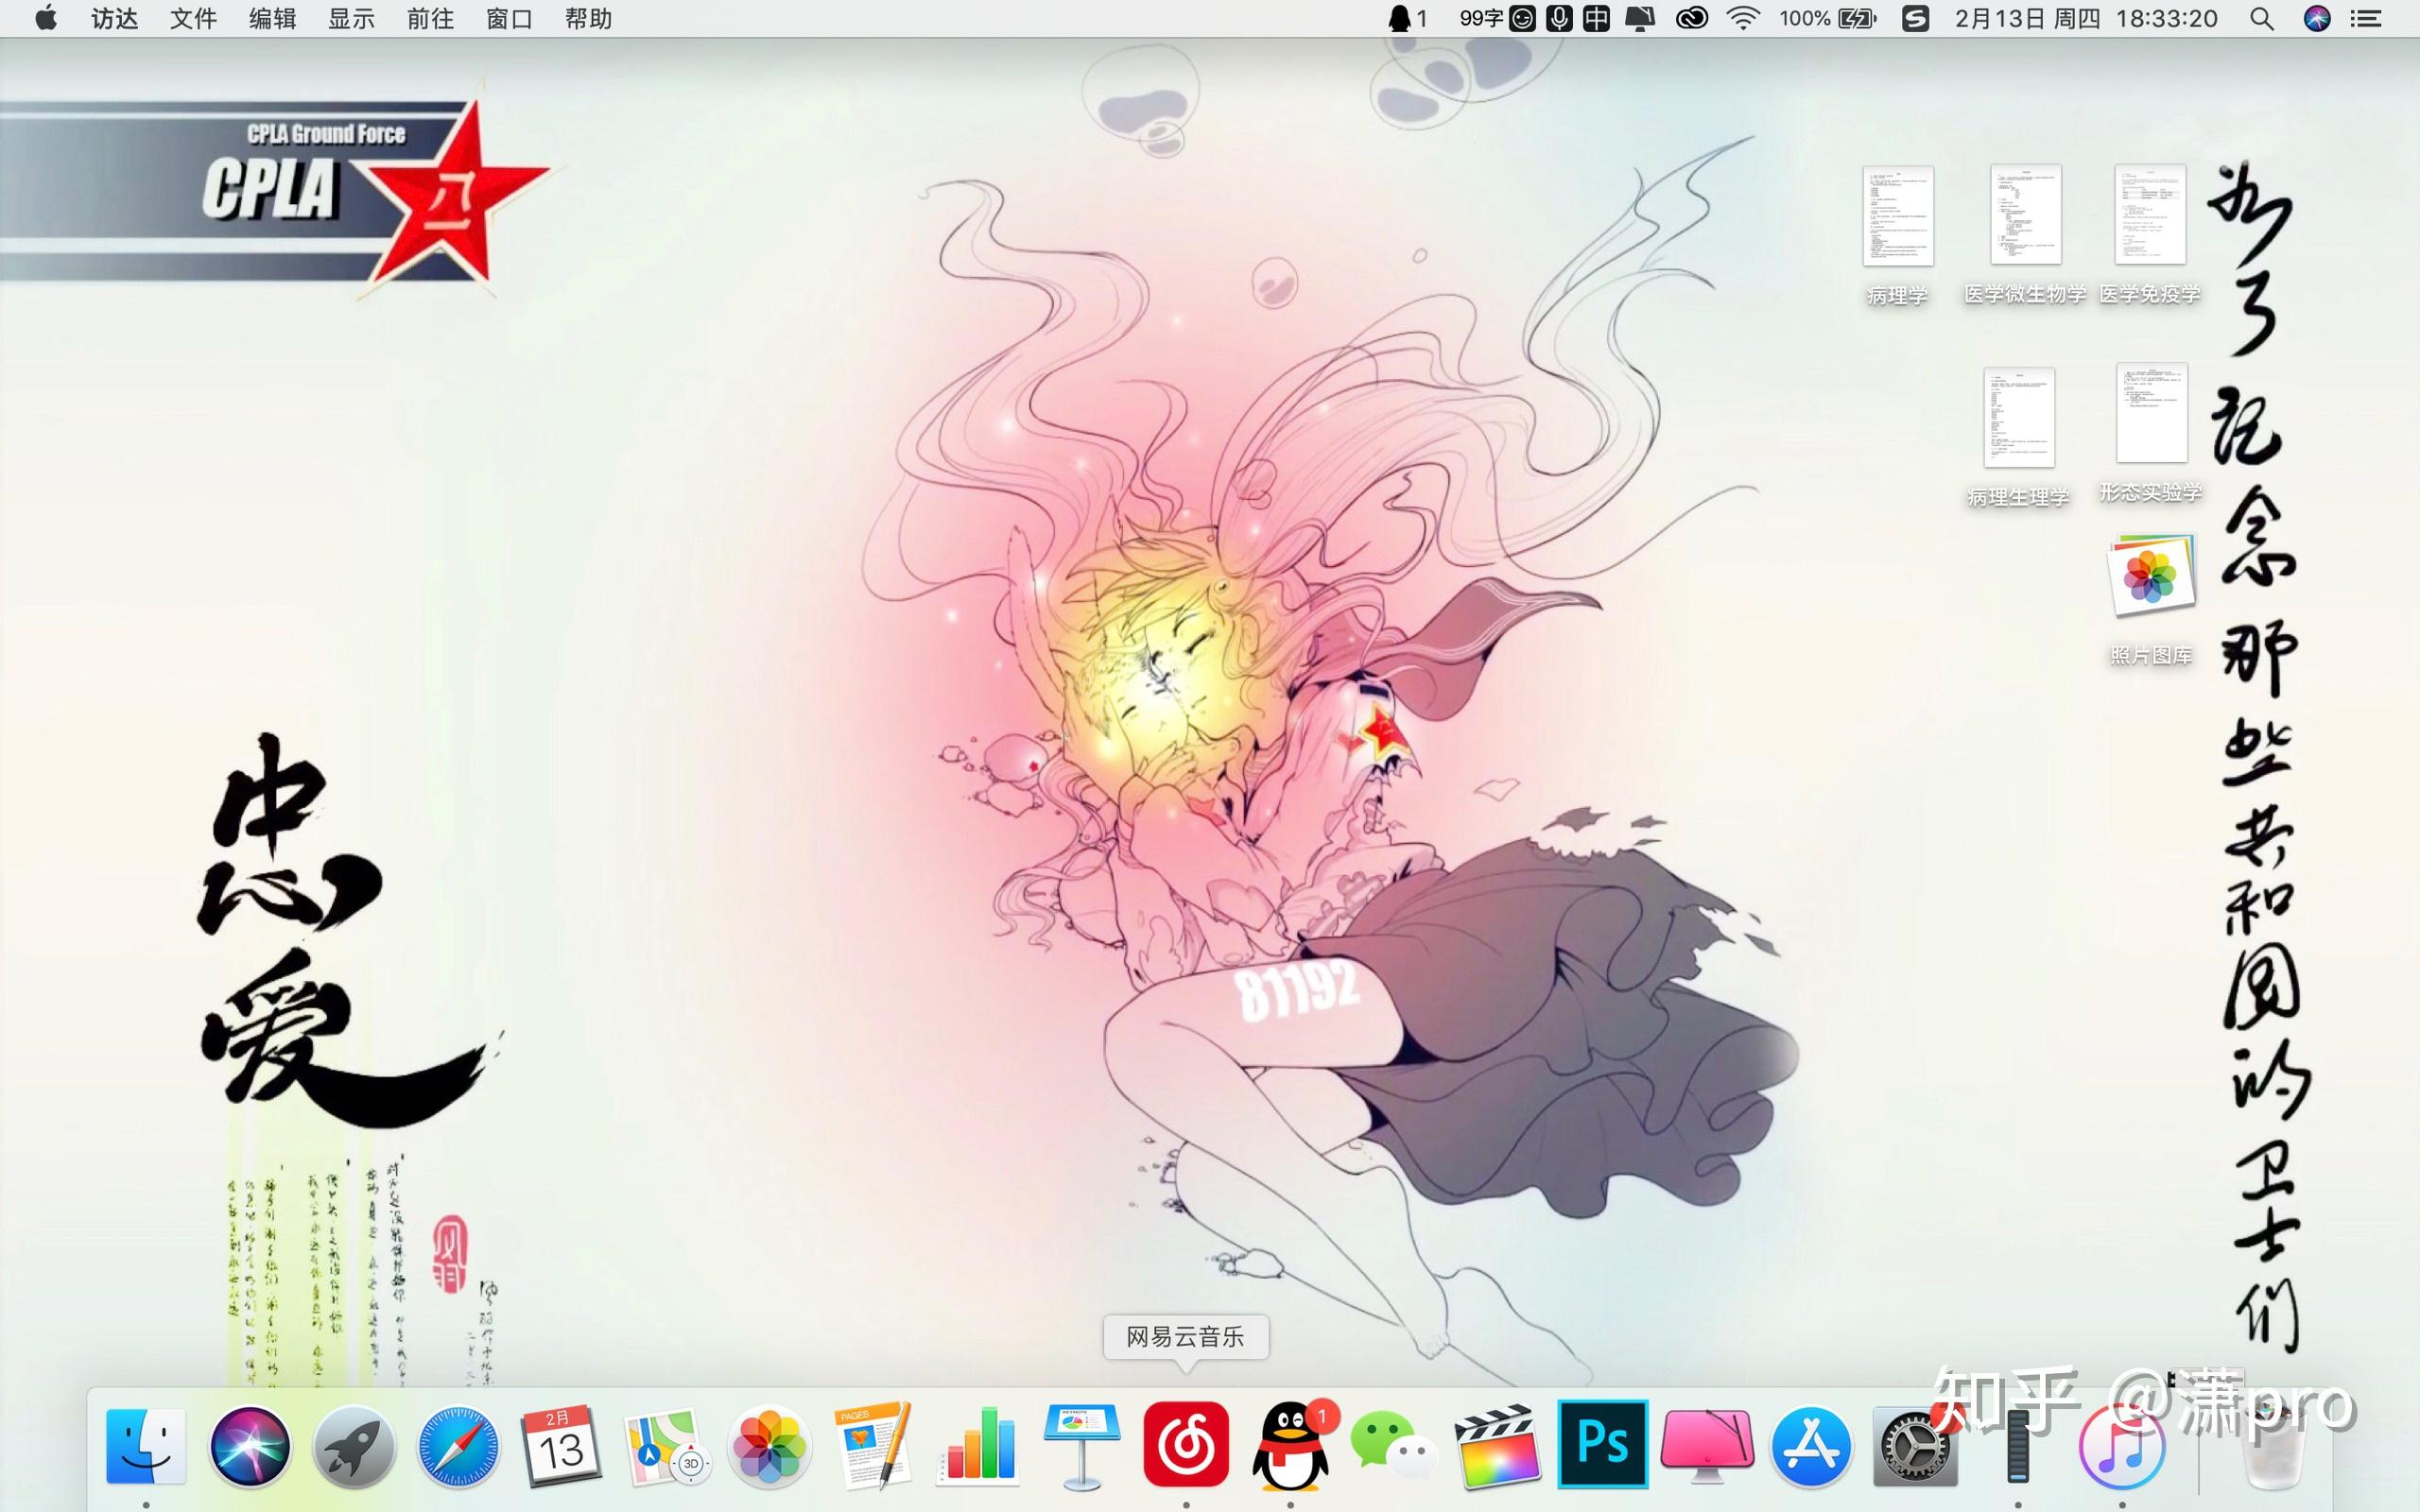Click the microphone voice input icon in menu bar

[x=1559, y=18]
